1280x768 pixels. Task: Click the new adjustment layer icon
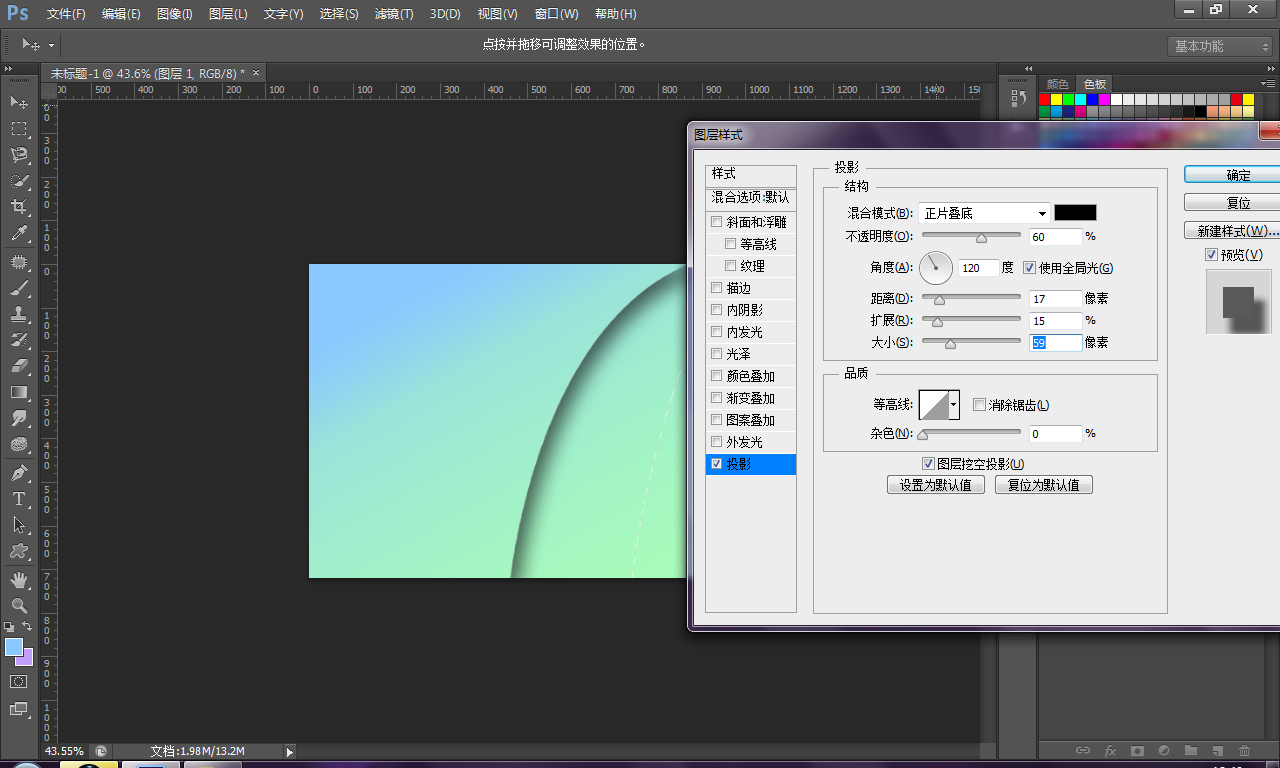[x=1164, y=750]
